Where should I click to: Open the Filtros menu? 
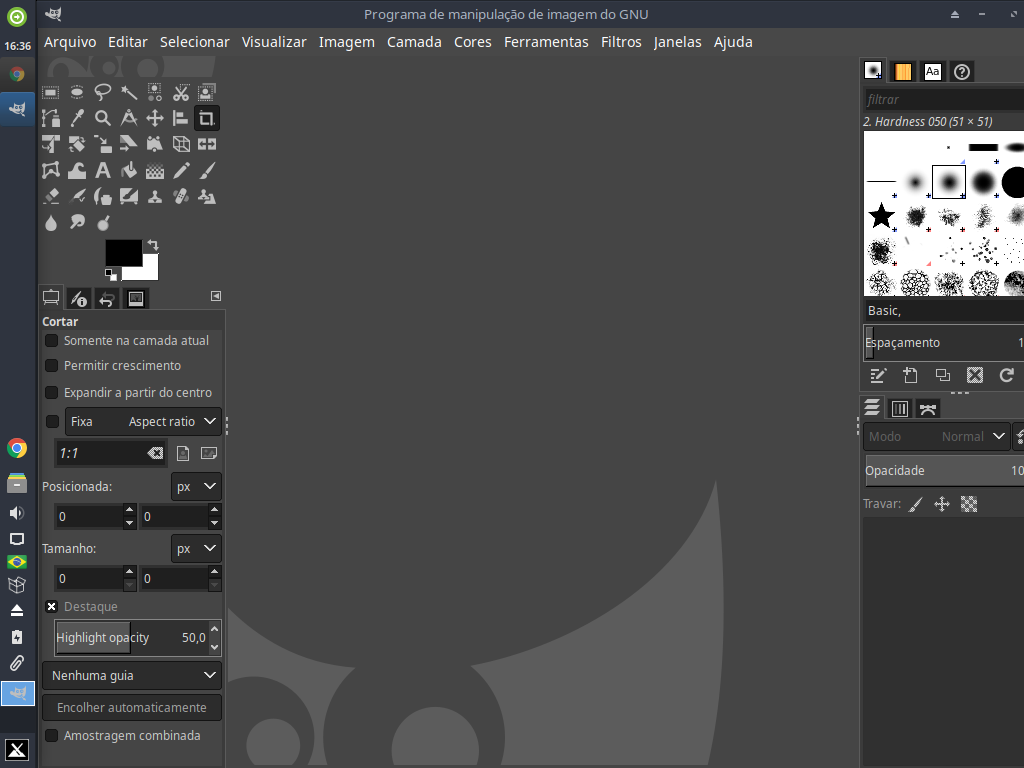621,42
